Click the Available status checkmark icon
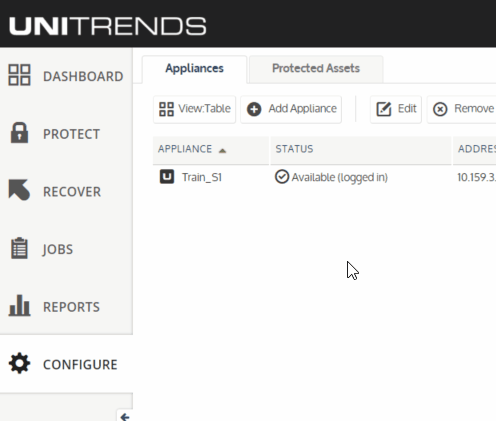496x421 pixels. pyautogui.click(x=282, y=177)
